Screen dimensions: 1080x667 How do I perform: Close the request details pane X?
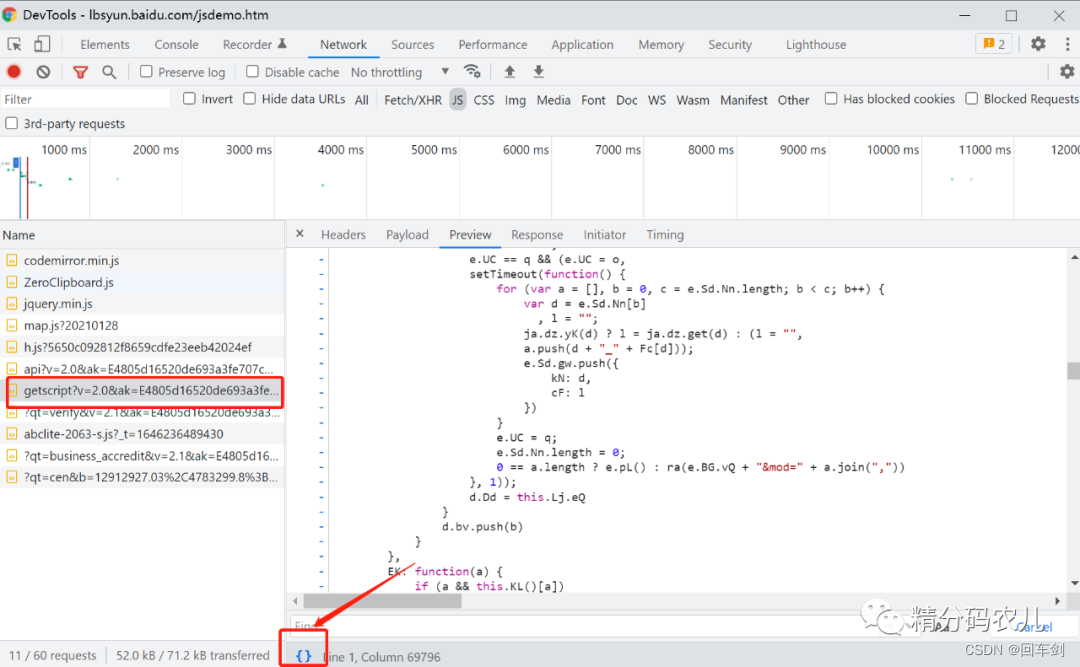pyautogui.click(x=300, y=234)
